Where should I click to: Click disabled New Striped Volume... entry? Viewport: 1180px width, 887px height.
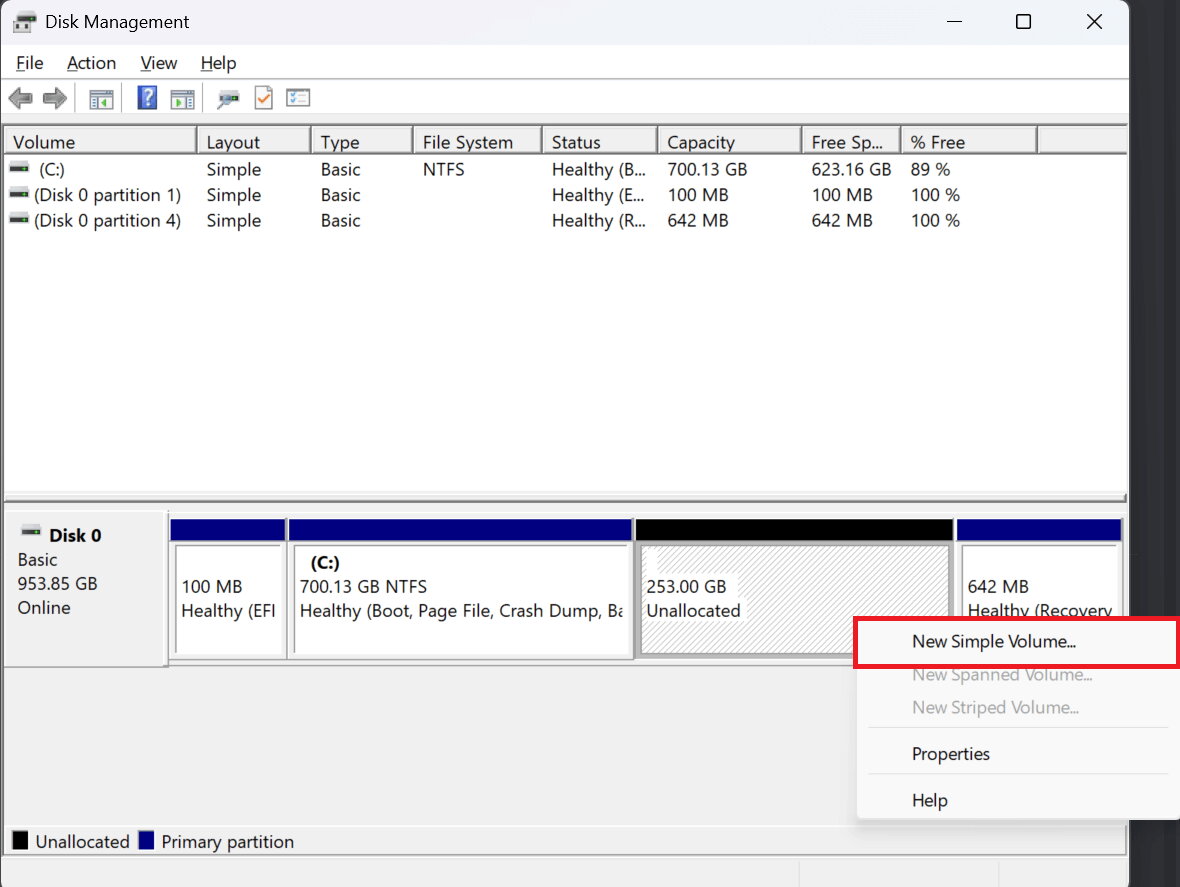point(1017,707)
